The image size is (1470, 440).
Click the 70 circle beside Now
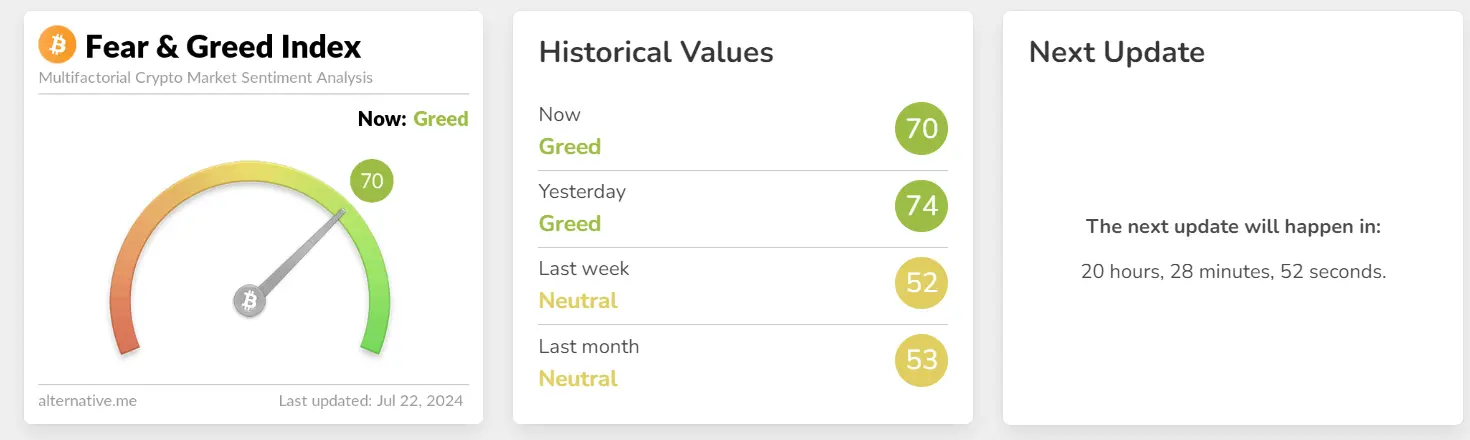pyautogui.click(x=921, y=128)
